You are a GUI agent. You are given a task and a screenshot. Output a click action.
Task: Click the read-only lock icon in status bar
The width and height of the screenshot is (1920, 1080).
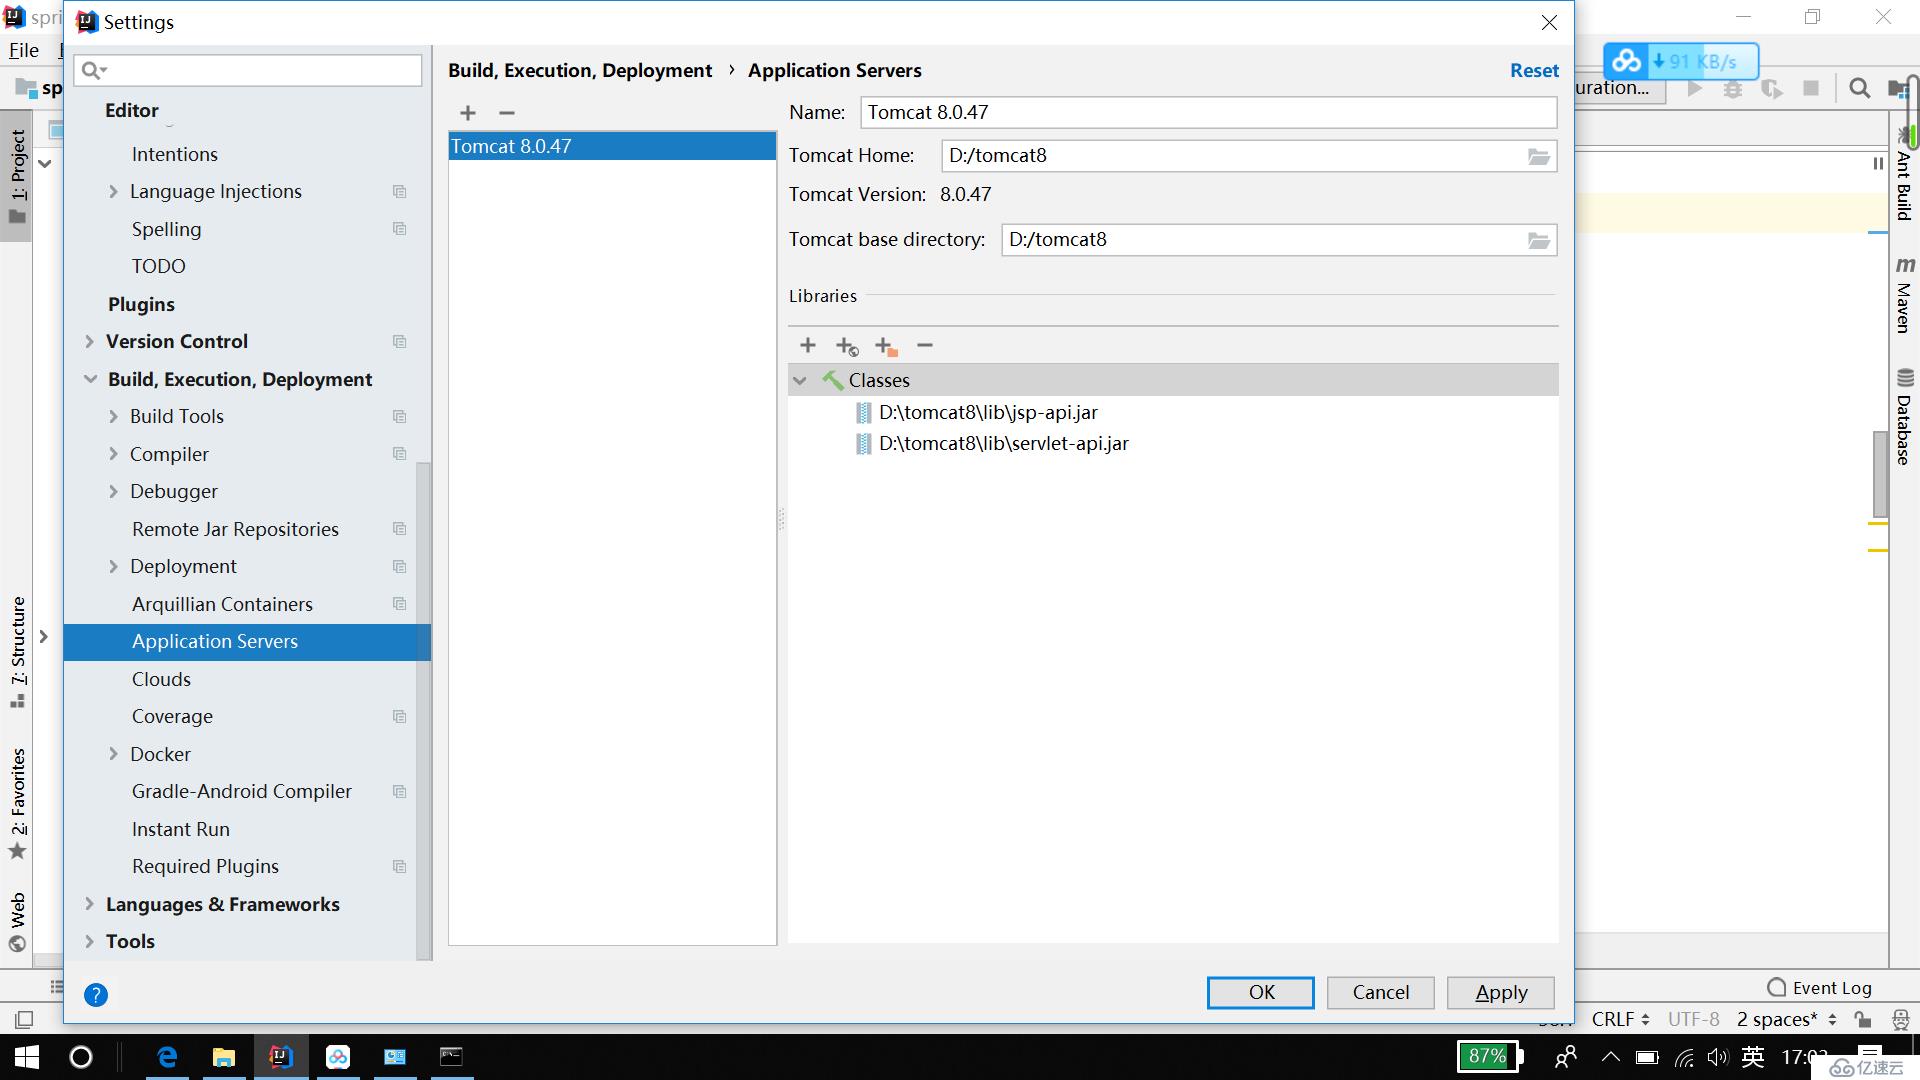[x=1863, y=1019]
